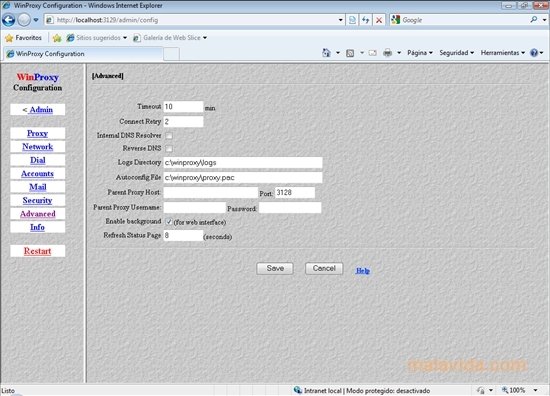550x396 pixels.
Task: Click the Favoritos star icon
Action: (9, 38)
